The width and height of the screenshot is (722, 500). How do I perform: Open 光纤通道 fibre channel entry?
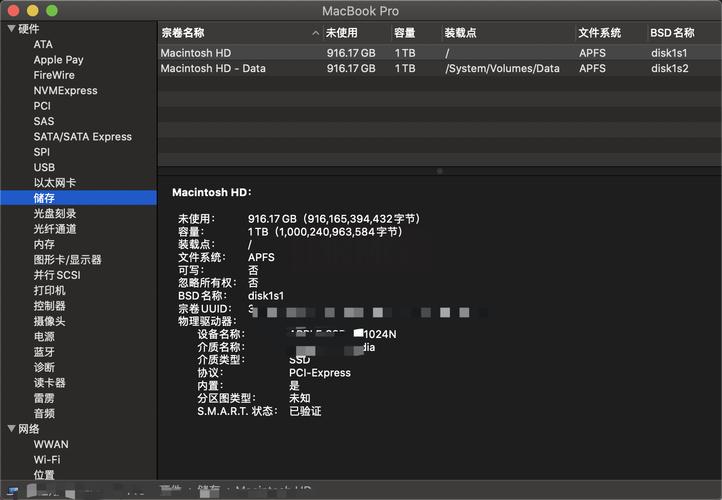[x=55, y=229]
